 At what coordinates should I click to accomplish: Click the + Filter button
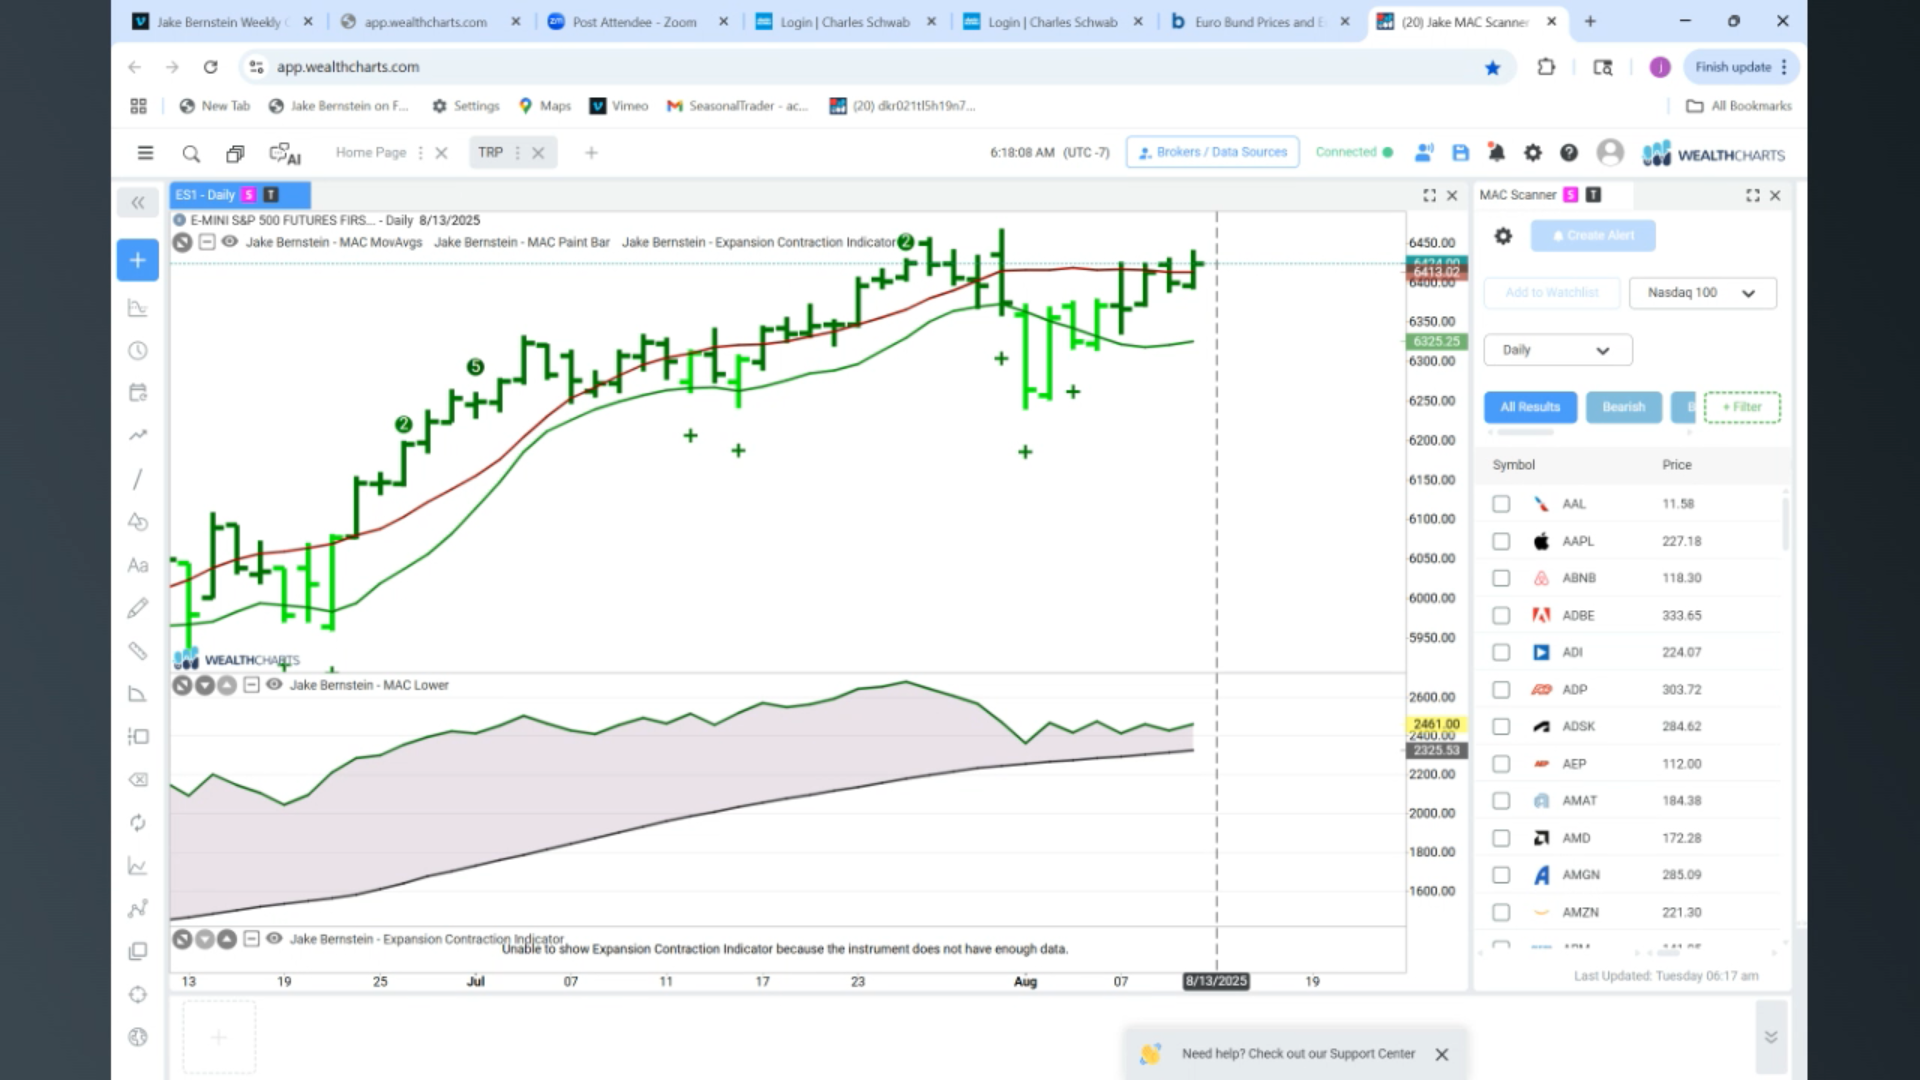coord(1742,407)
